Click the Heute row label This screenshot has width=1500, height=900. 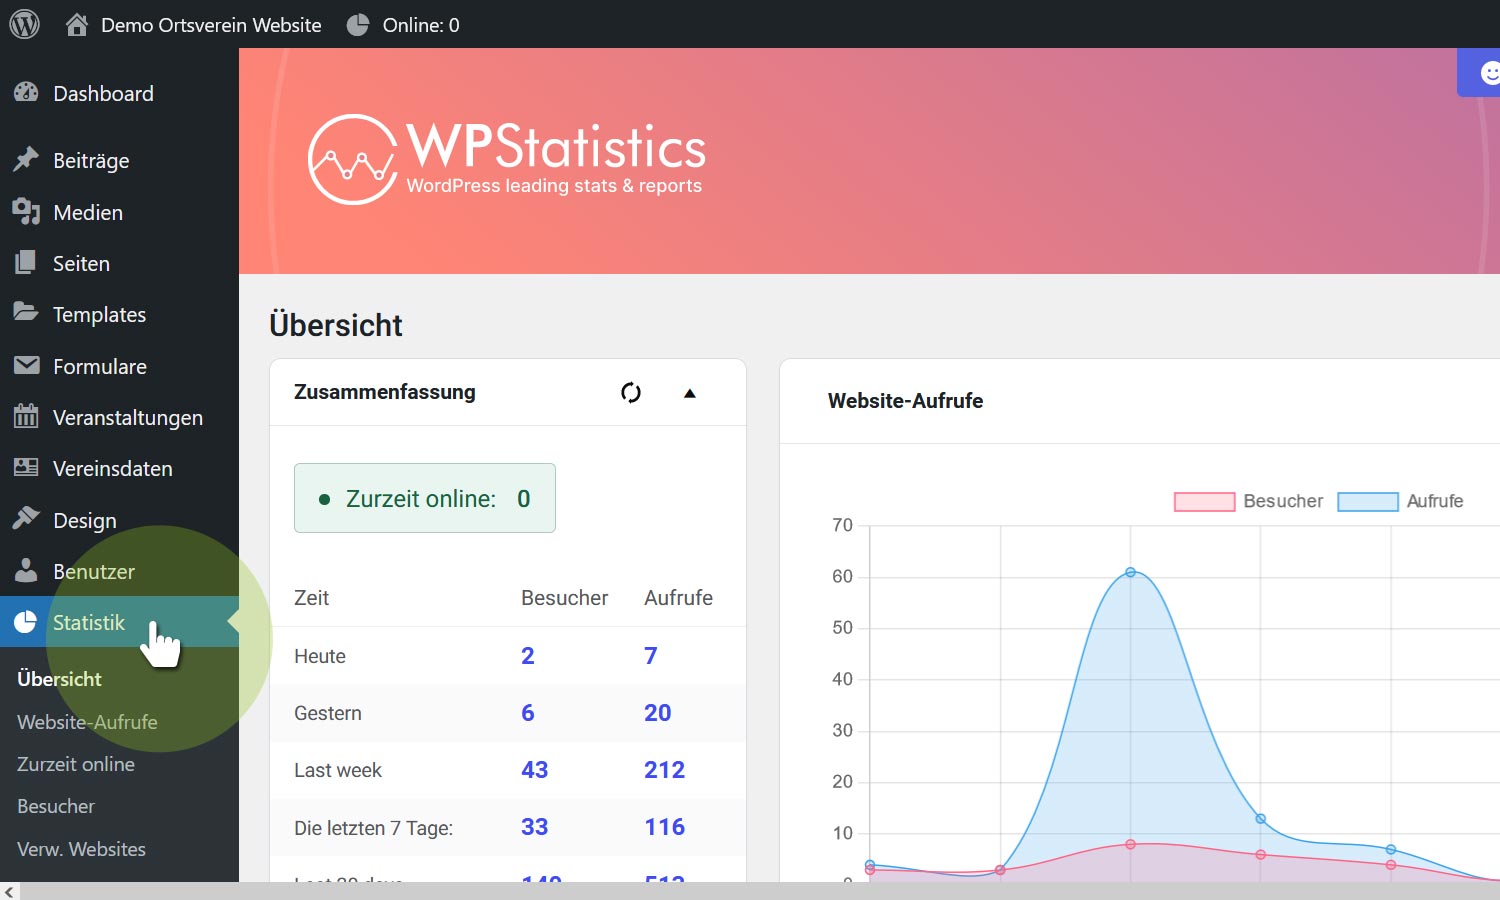coord(320,656)
